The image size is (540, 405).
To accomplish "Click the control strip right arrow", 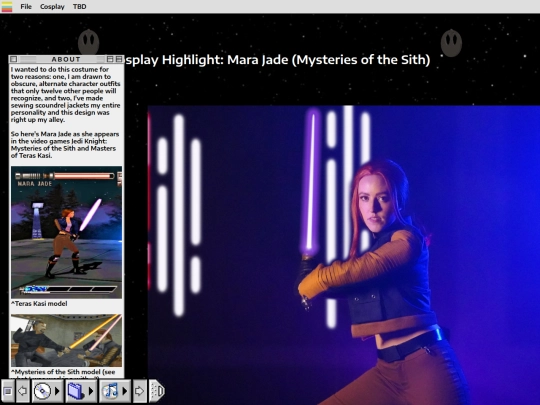I will pyautogui.click(x=139, y=391).
